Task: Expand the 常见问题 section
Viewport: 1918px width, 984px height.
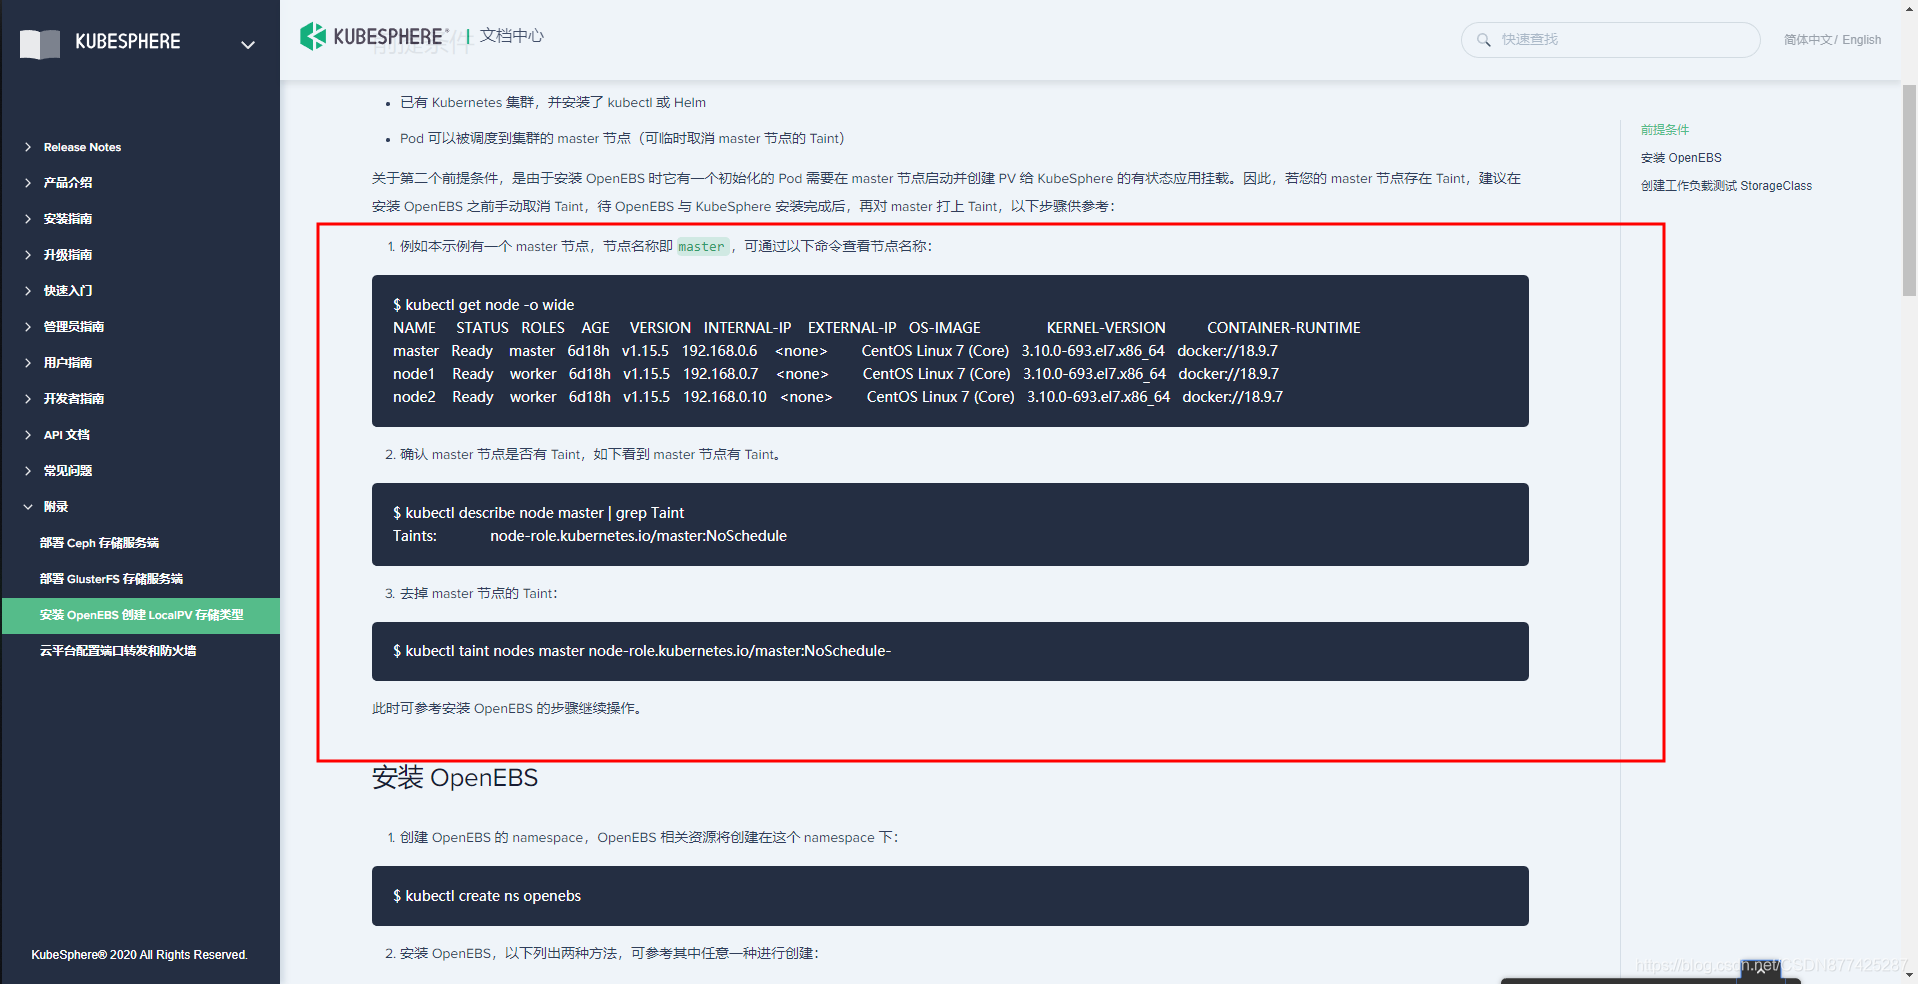Action: [68, 471]
